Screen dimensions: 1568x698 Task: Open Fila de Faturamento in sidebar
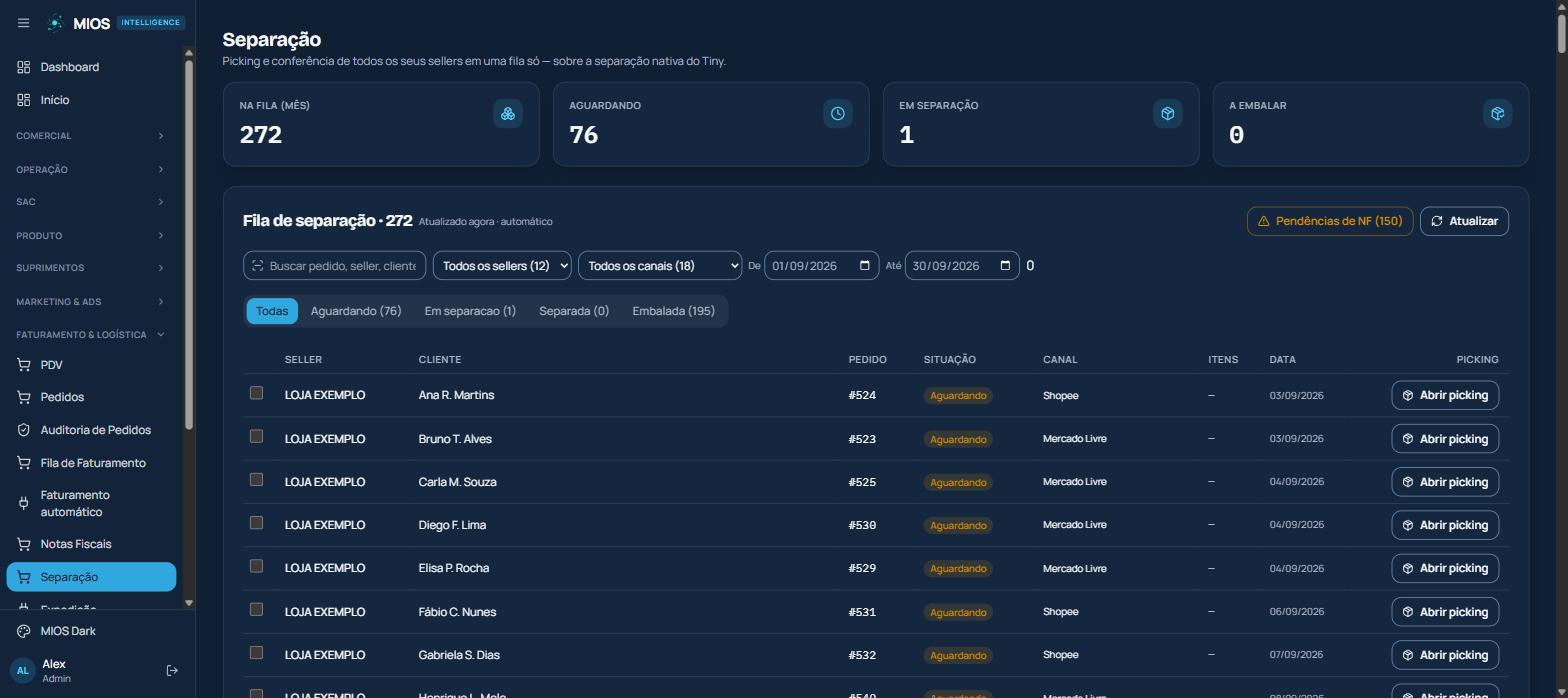pos(91,463)
